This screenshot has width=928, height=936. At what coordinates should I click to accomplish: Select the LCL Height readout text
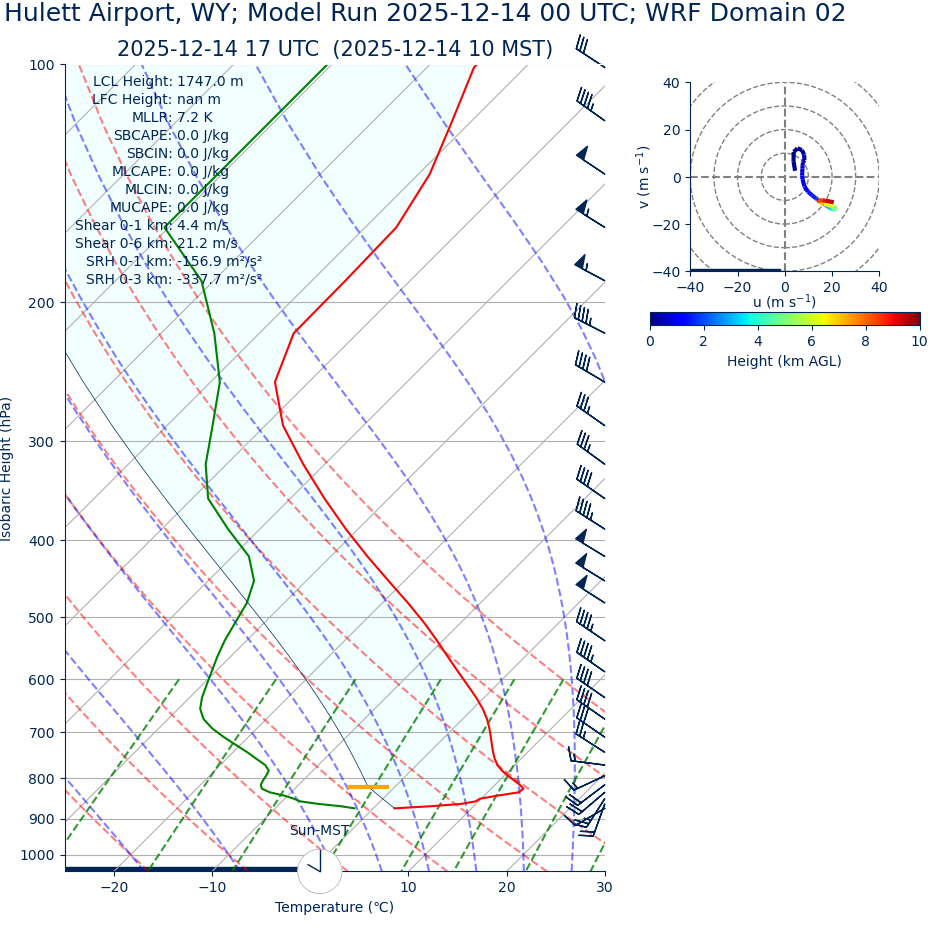[x=167, y=82]
